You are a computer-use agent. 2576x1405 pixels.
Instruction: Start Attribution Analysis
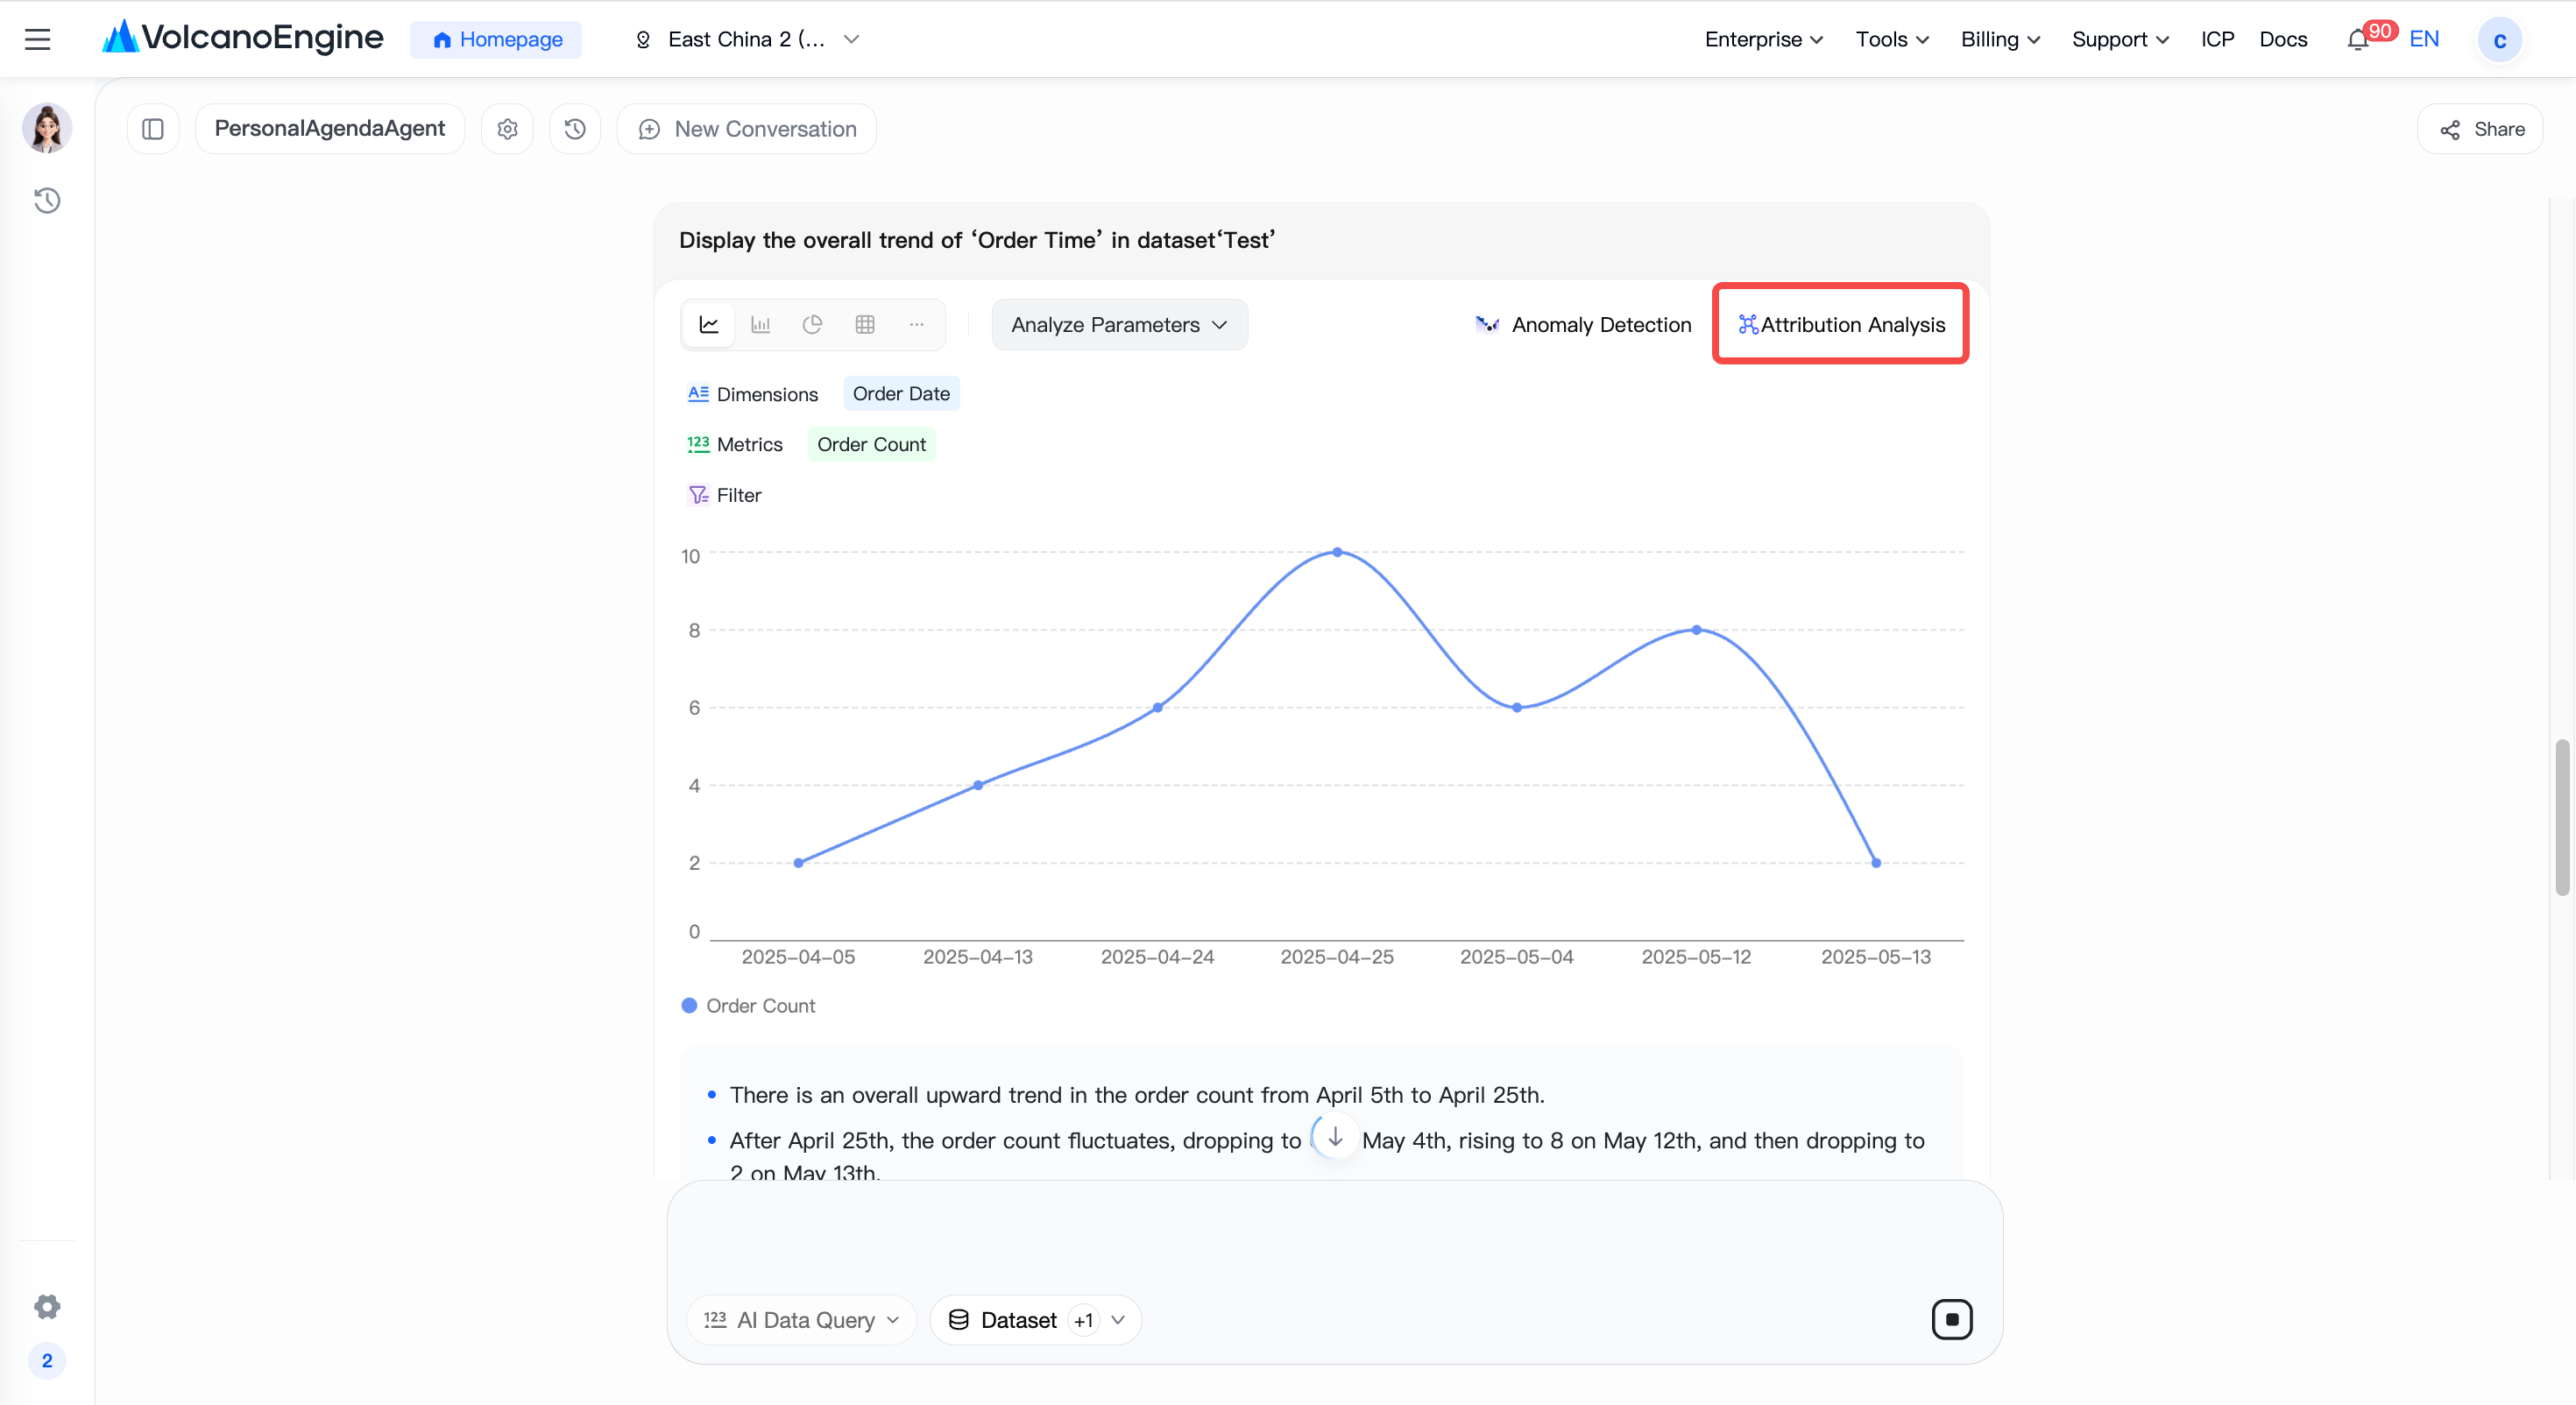click(1841, 325)
